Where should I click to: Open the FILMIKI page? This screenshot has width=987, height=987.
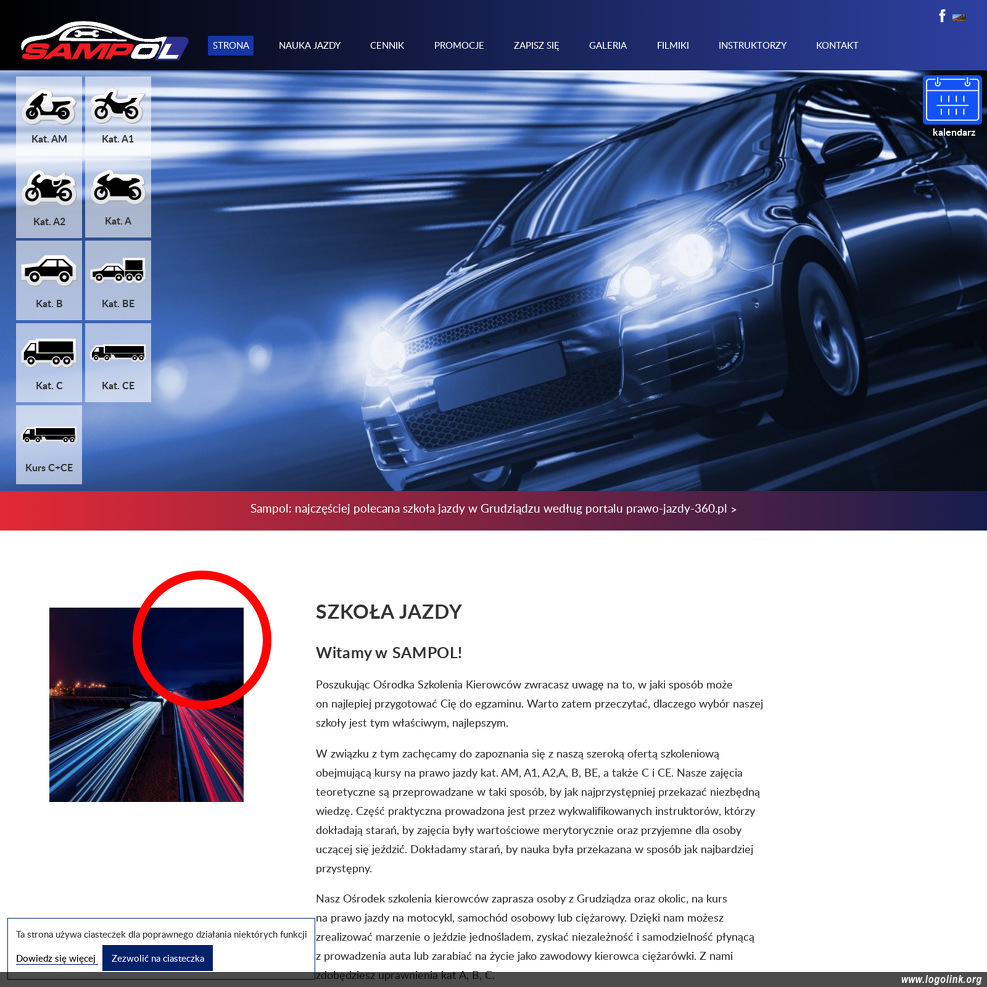[673, 45]
